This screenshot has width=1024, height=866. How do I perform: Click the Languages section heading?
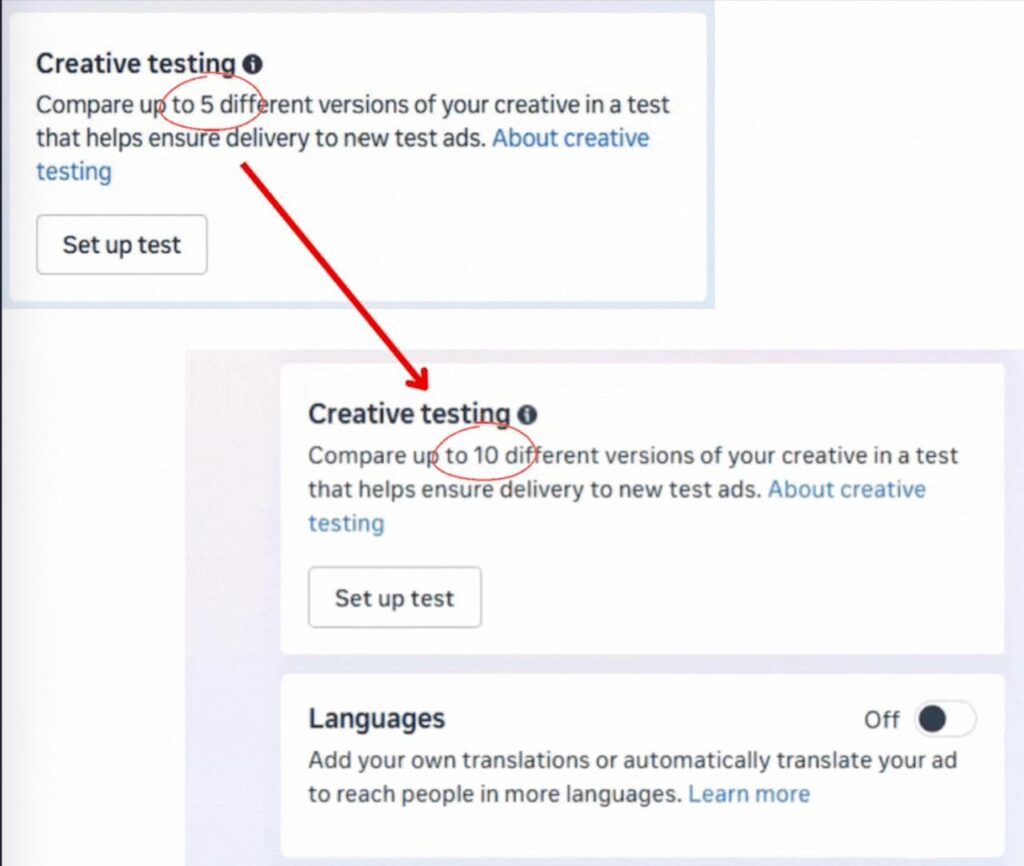tap(376, 719)
